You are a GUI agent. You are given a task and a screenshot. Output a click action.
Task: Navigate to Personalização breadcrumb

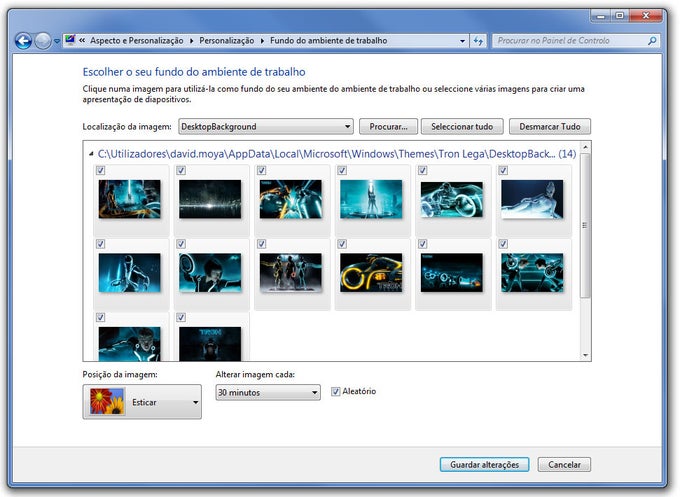point(226,41)
